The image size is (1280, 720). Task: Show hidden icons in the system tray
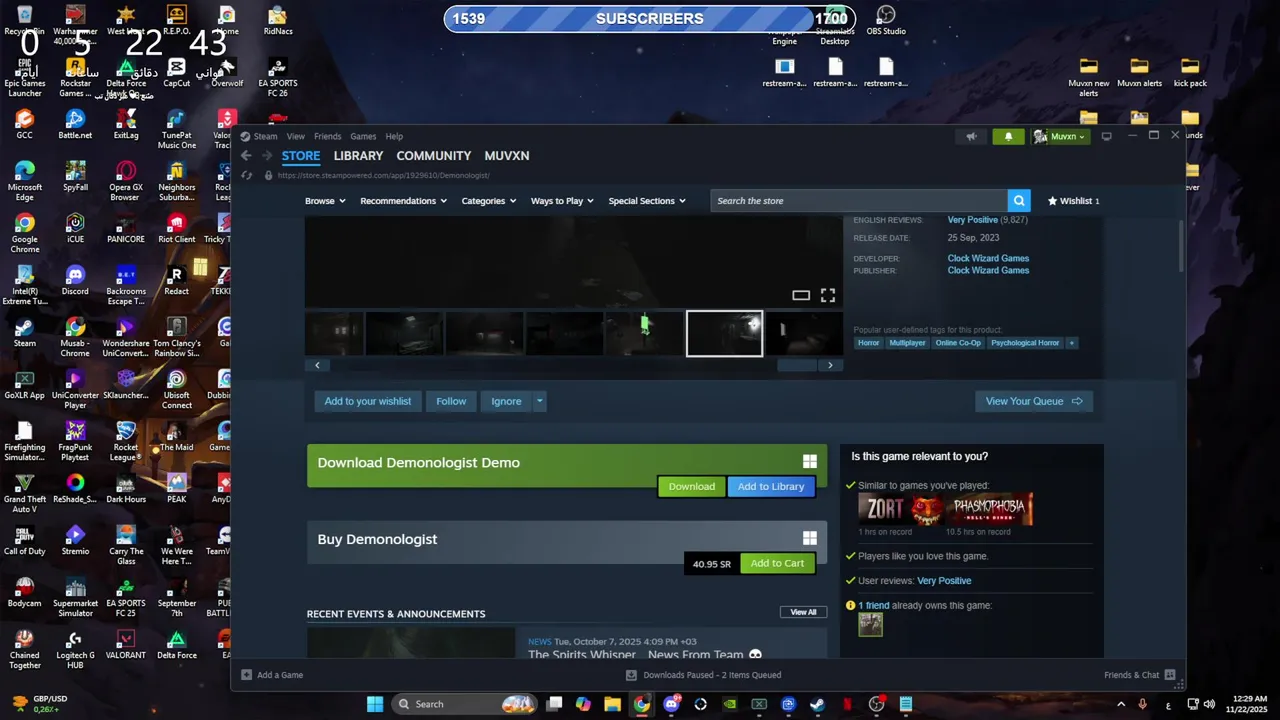pyautogui.click(x=1120, y=704)
